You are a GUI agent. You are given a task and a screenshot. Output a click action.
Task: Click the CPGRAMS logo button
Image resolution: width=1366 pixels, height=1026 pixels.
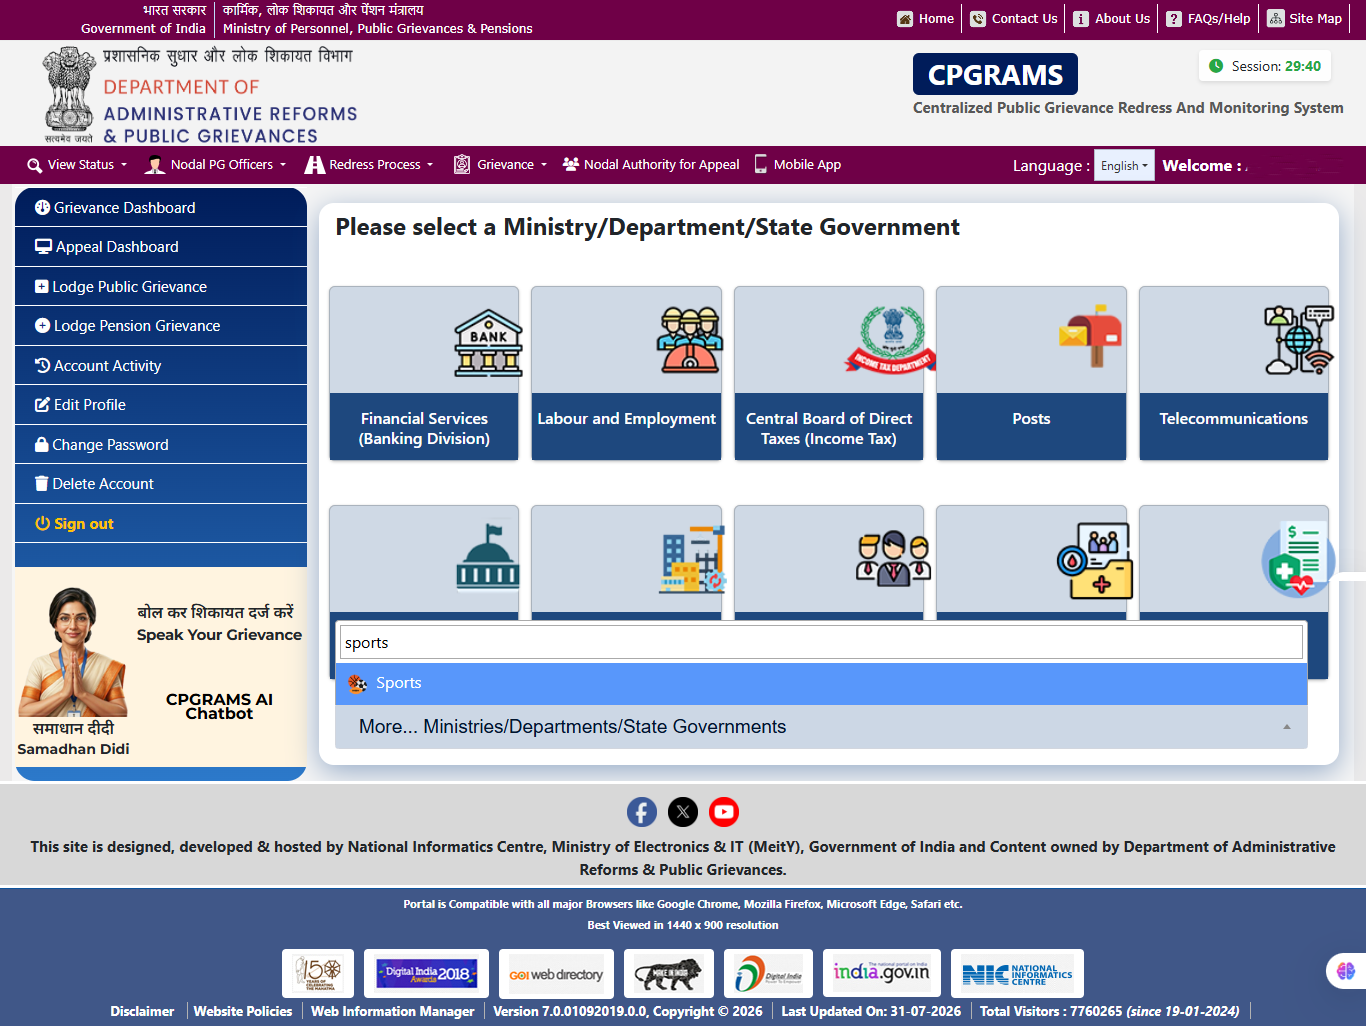pos(995,75)
